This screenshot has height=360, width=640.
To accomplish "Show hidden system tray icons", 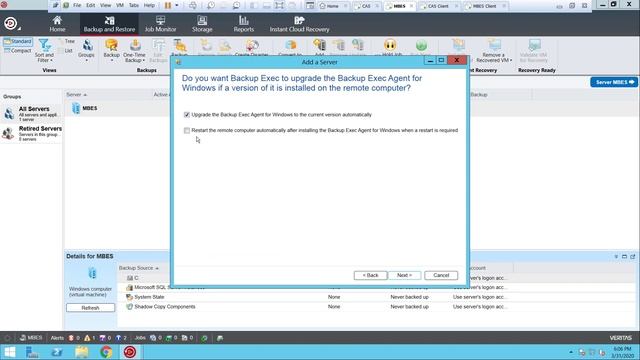I will click(571, 352).
